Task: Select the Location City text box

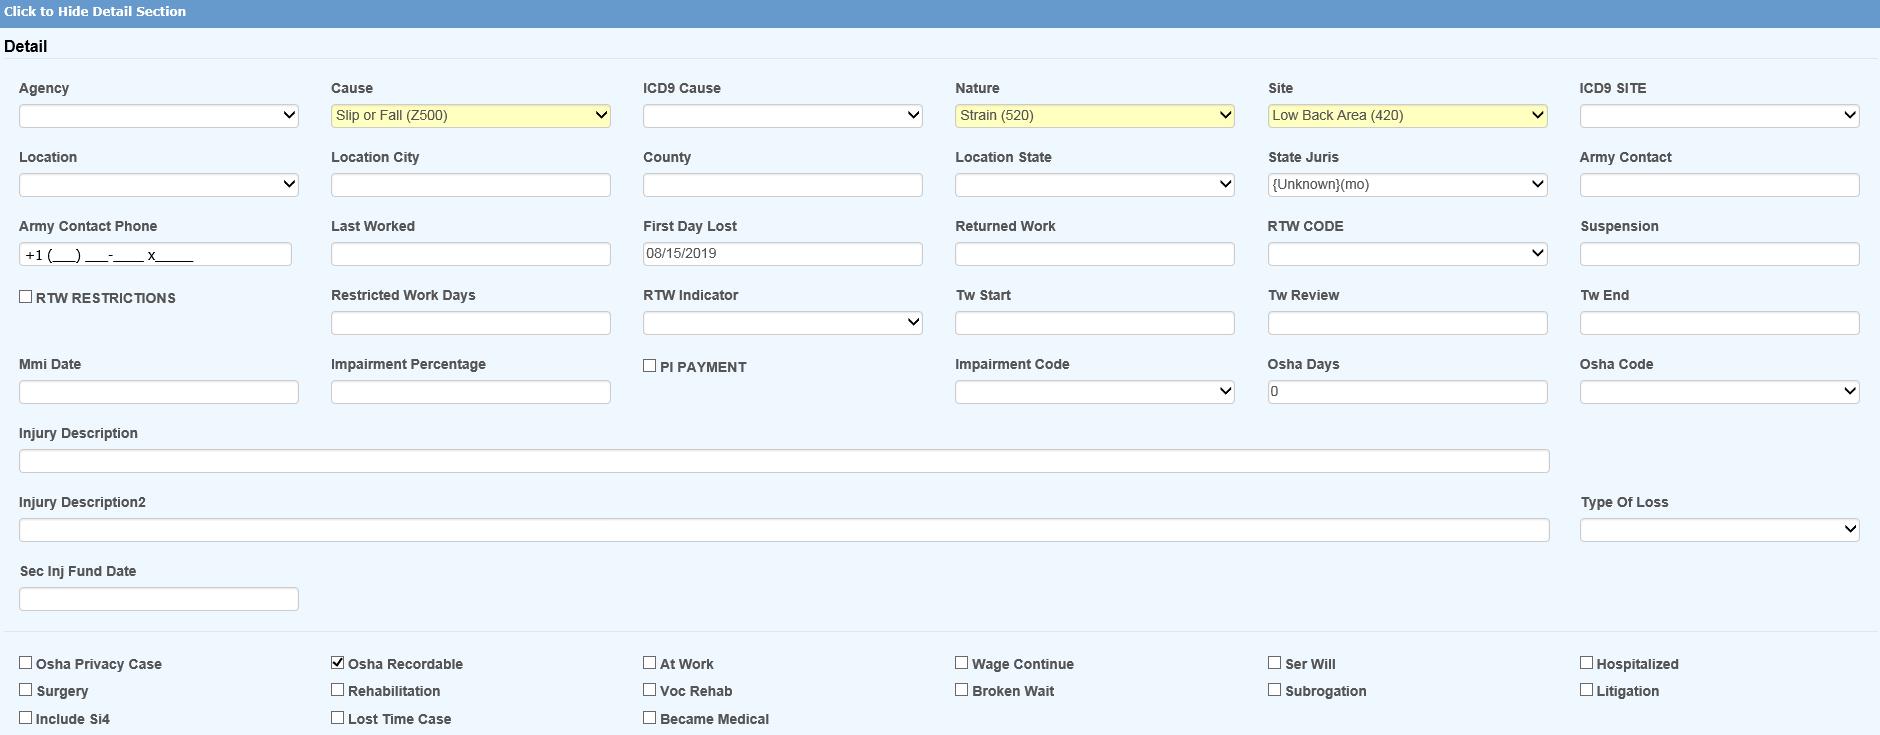Action: [x=470, y=185]
